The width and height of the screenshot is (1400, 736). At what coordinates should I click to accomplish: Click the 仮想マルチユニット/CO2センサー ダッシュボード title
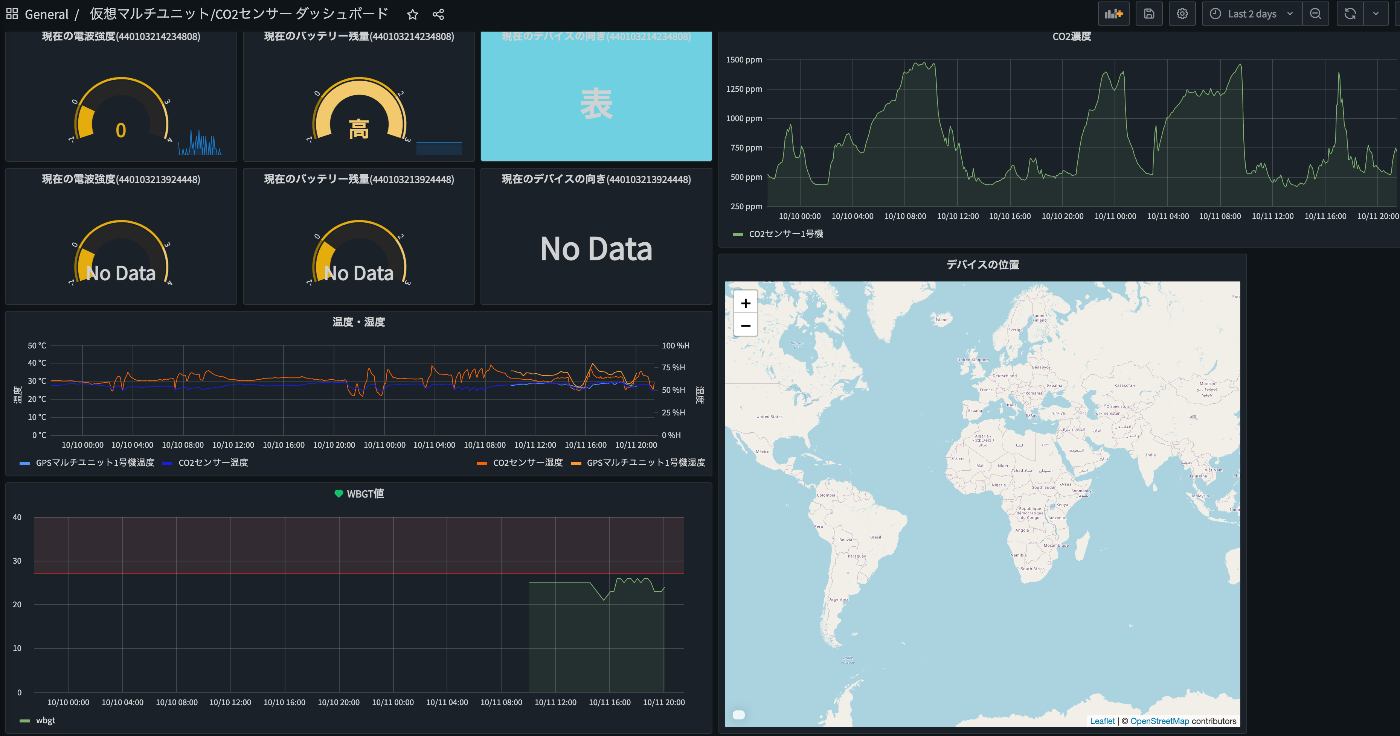[239, 14]
